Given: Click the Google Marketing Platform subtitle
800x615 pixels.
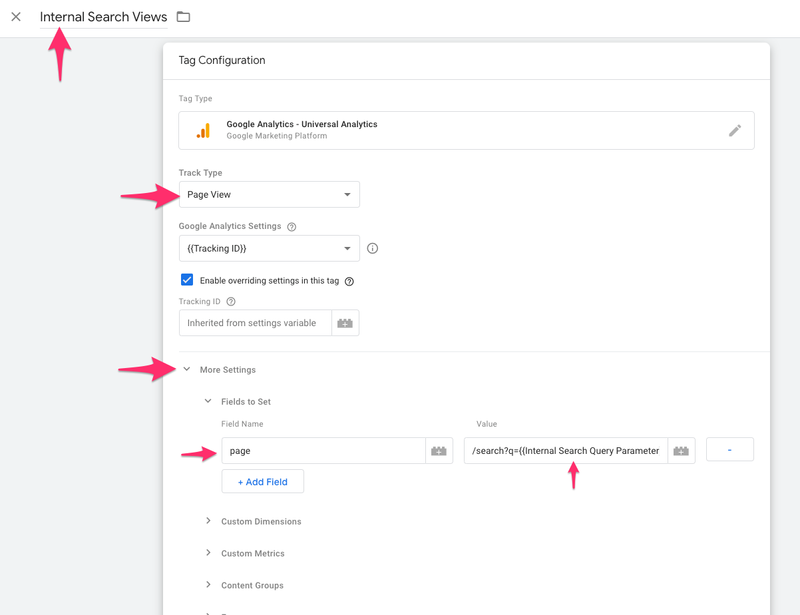Looking at the screenshot, I should coord(277,136).
